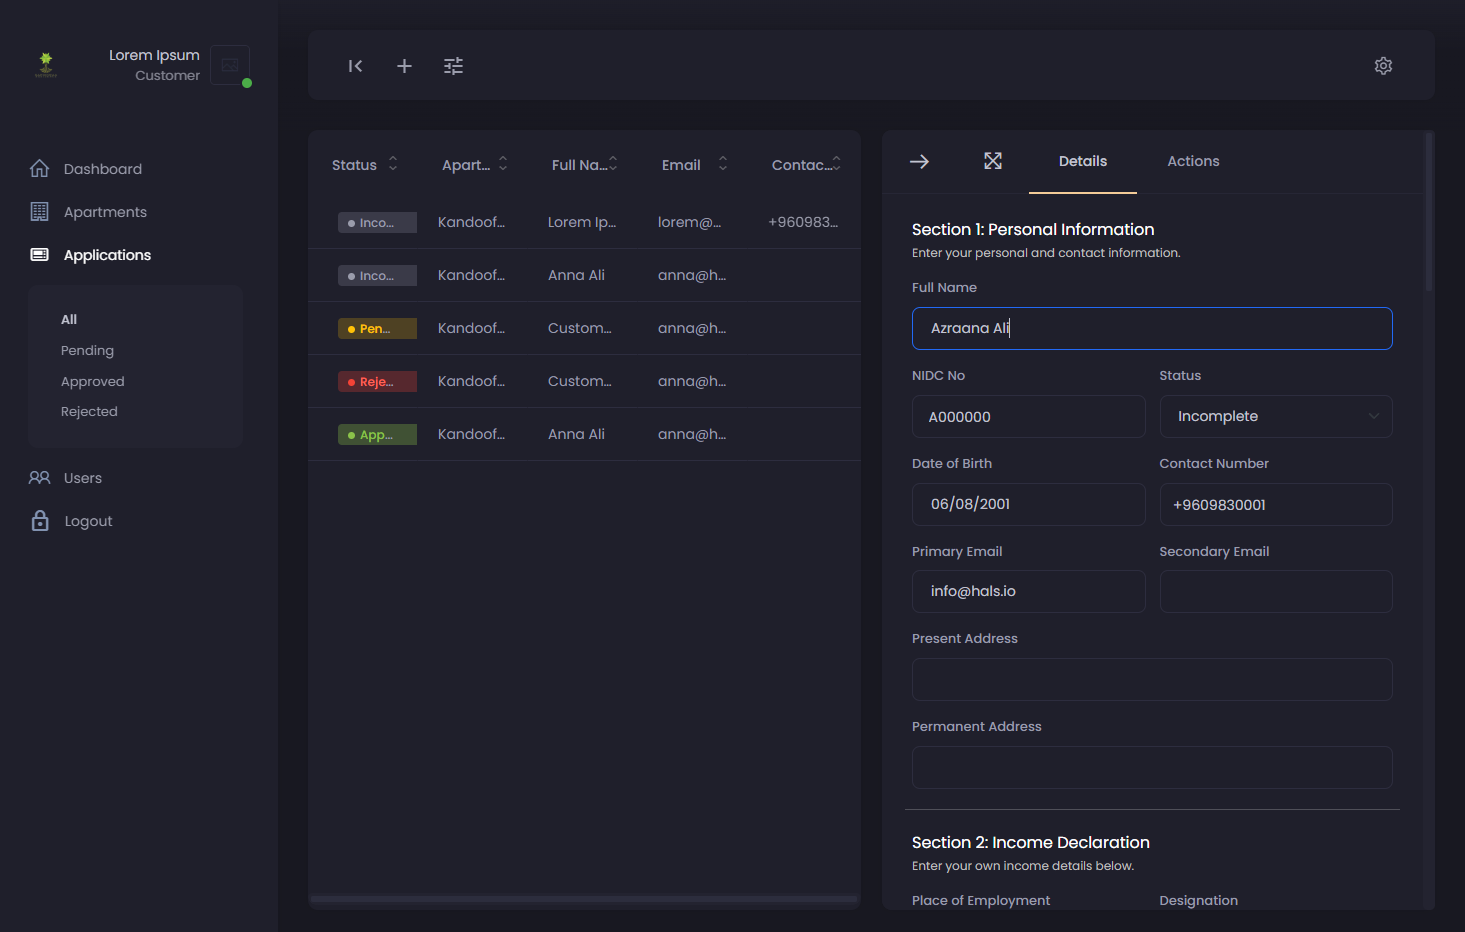
Task: Show All applications filter
Action: (69, 319)
